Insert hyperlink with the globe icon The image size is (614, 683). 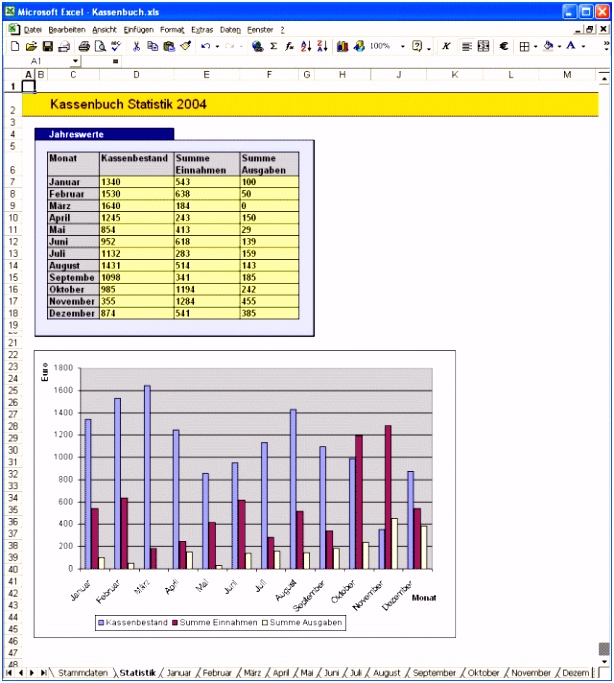click(258, 46)
